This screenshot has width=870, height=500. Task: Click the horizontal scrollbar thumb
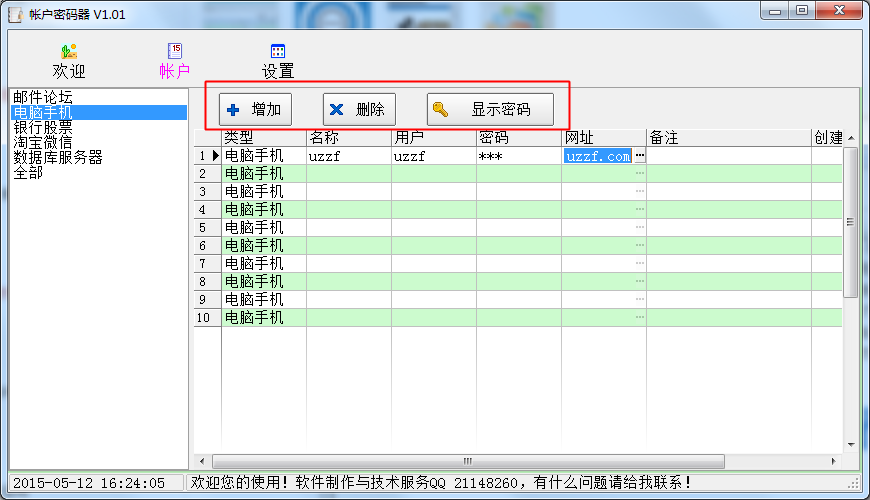point(468,461)
